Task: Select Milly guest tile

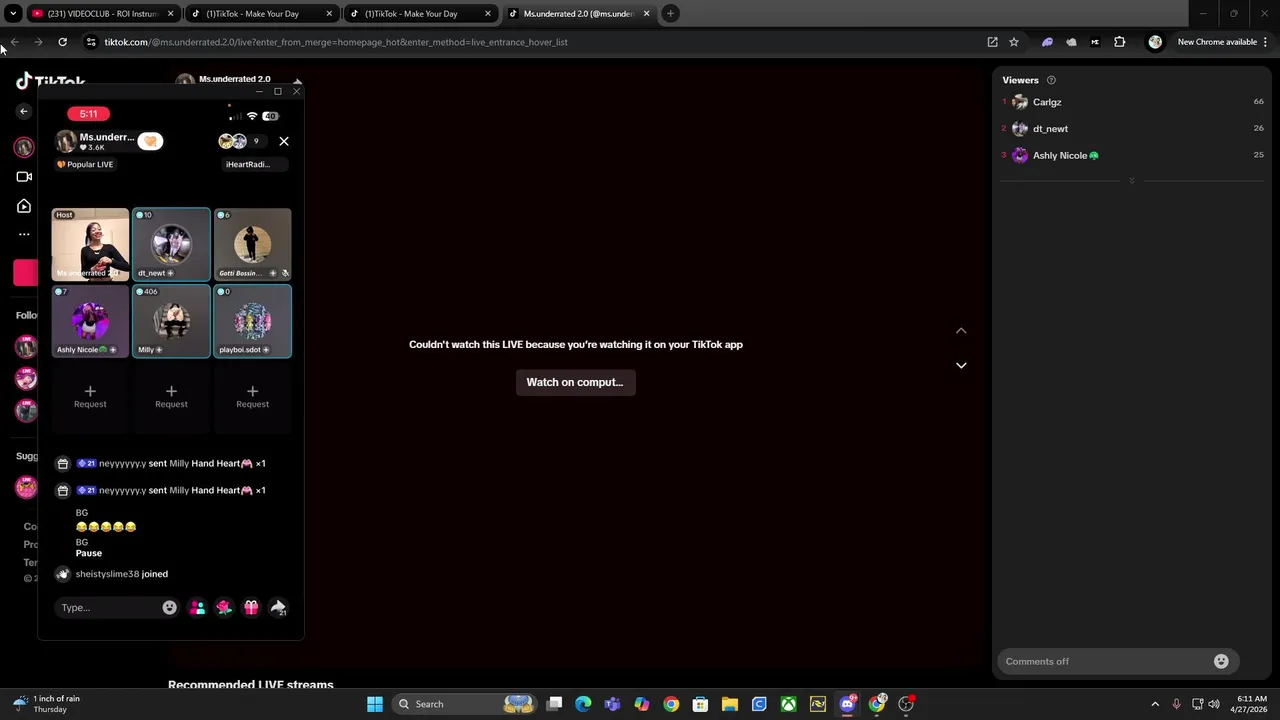Action: (x=171, y=321)
